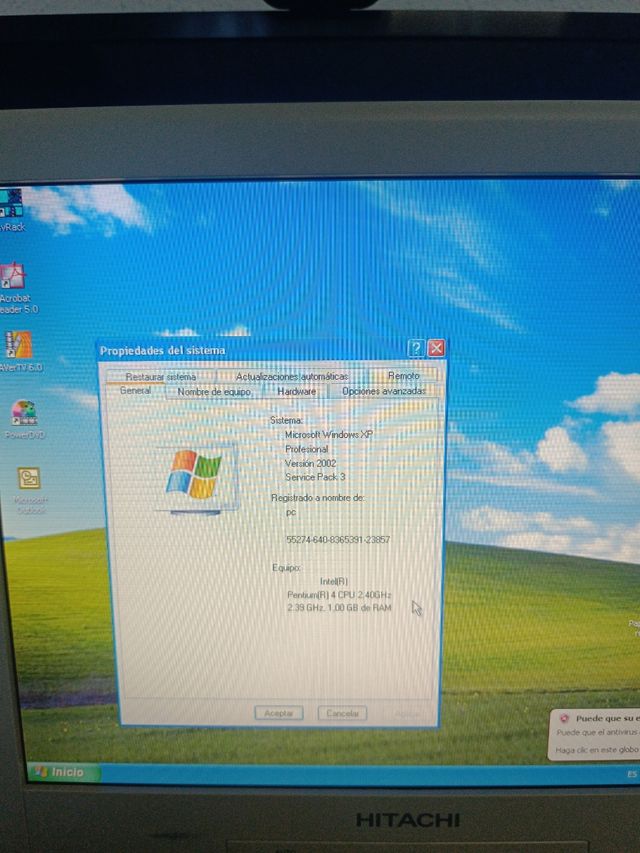The image size is (640, 853).
Task: Click the text Service Pack 3
Action: [x=315, y=477]
